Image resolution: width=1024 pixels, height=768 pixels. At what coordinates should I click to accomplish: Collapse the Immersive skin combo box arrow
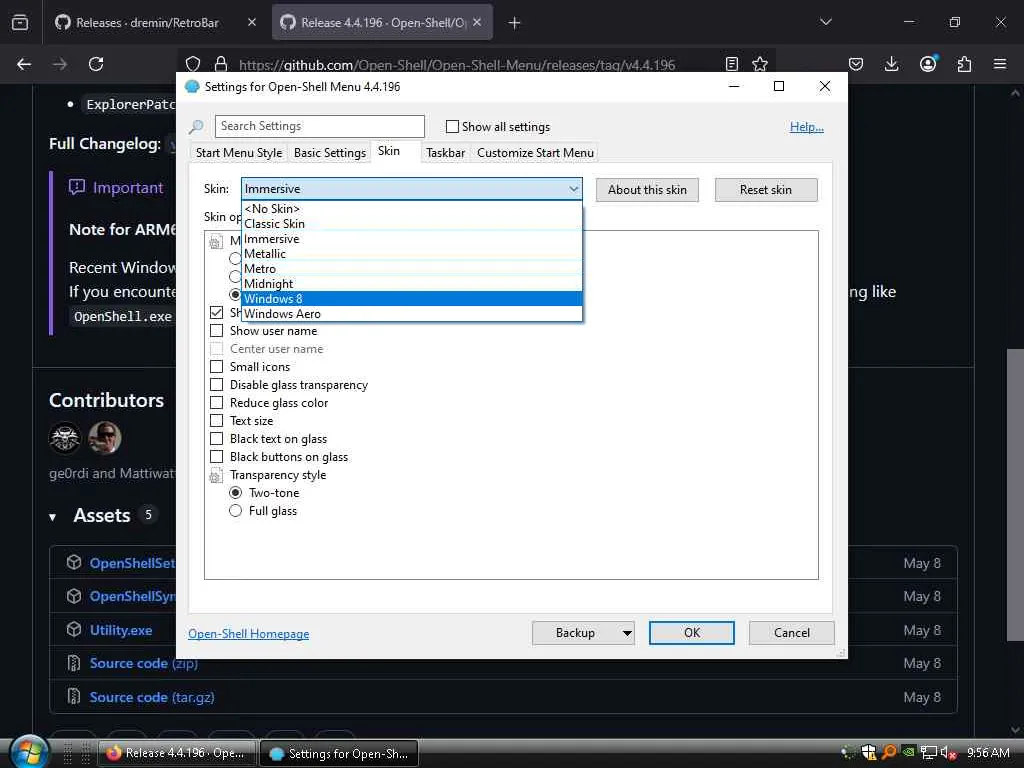[x=573, y=189]
